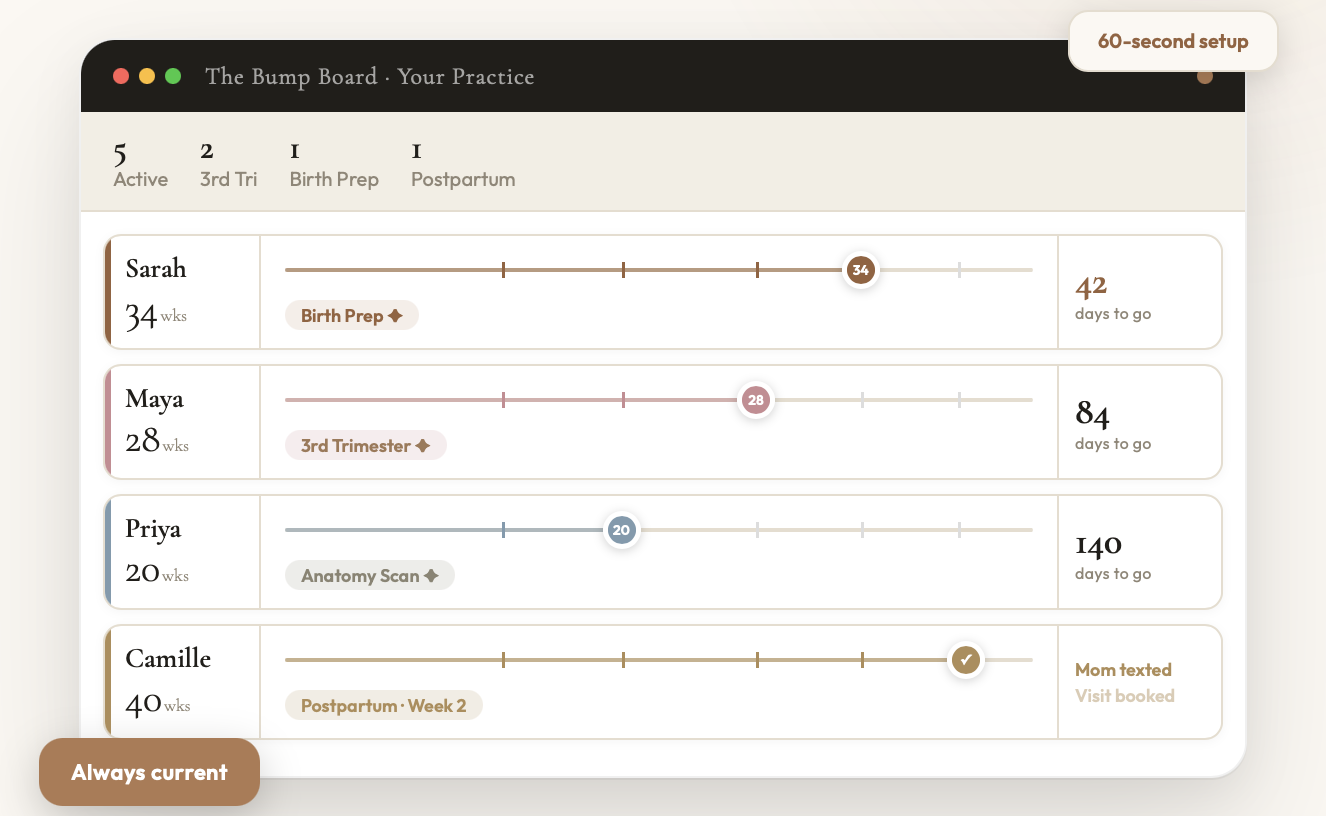Screen dimensions: 1326x816
Task: Select the Birth Prep stat in header
Action: click(334, 165)
